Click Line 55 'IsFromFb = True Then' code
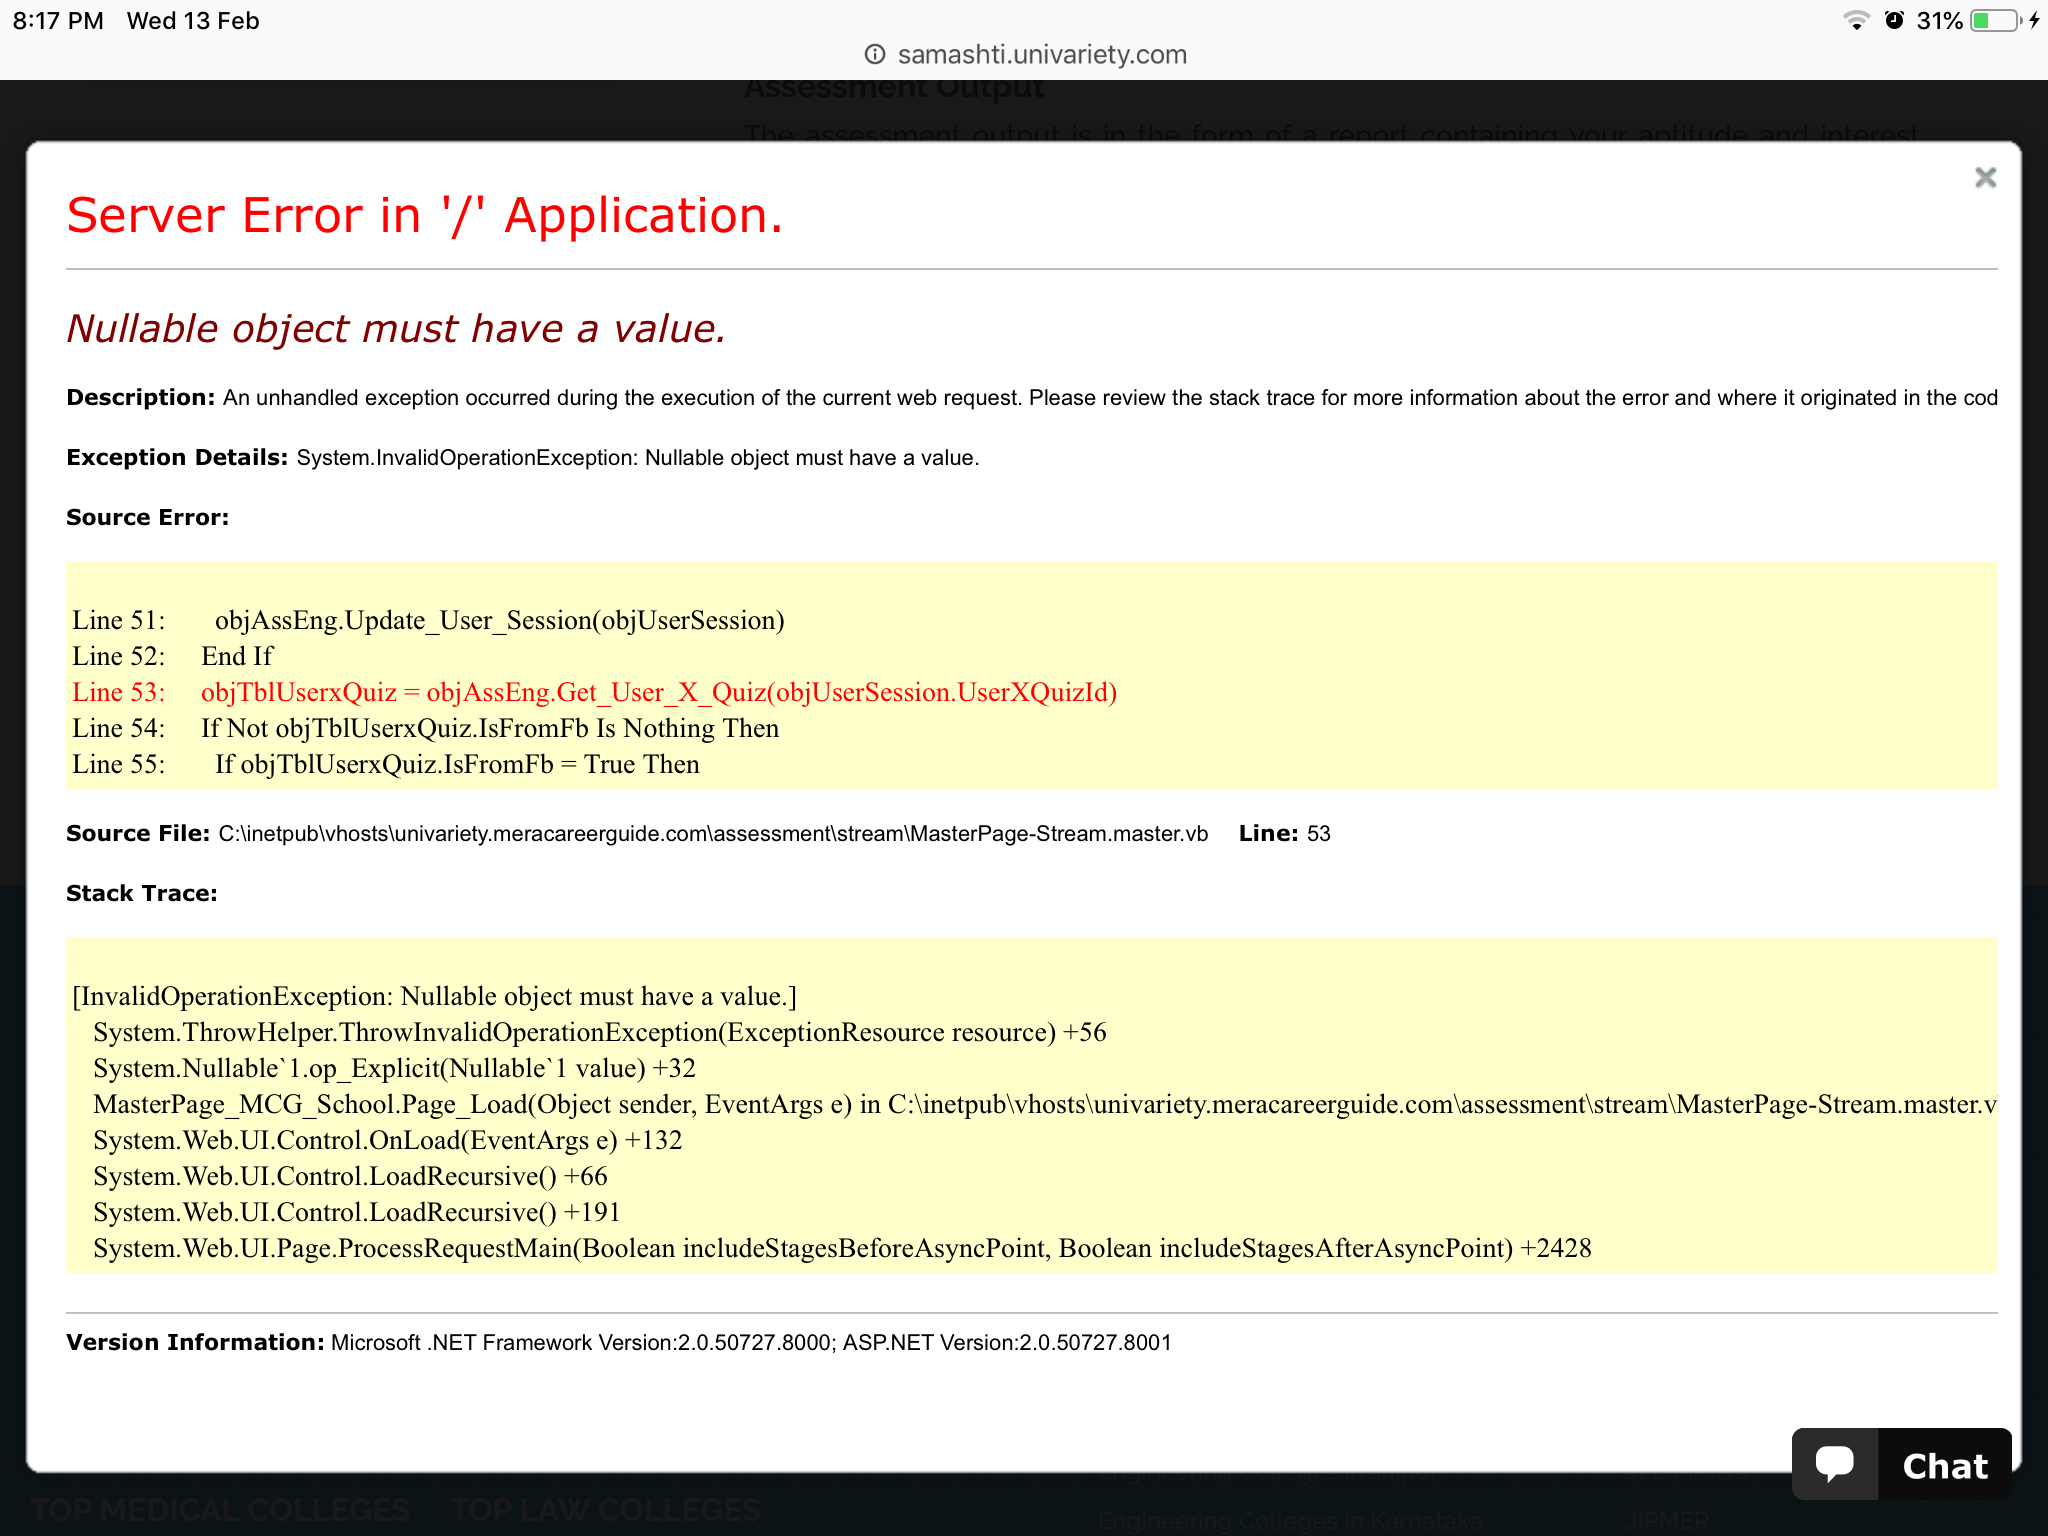This screenshot has width=2048, height=1536. coord(385,764)
